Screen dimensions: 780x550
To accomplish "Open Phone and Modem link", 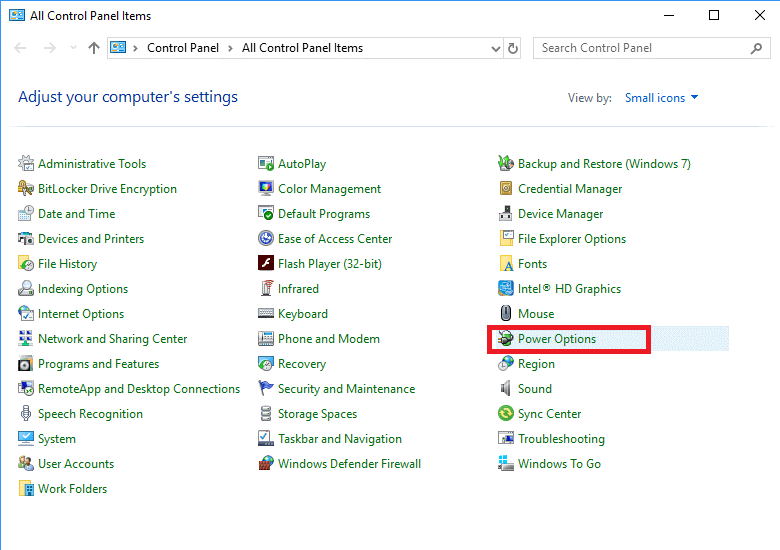I will point(329,339).
